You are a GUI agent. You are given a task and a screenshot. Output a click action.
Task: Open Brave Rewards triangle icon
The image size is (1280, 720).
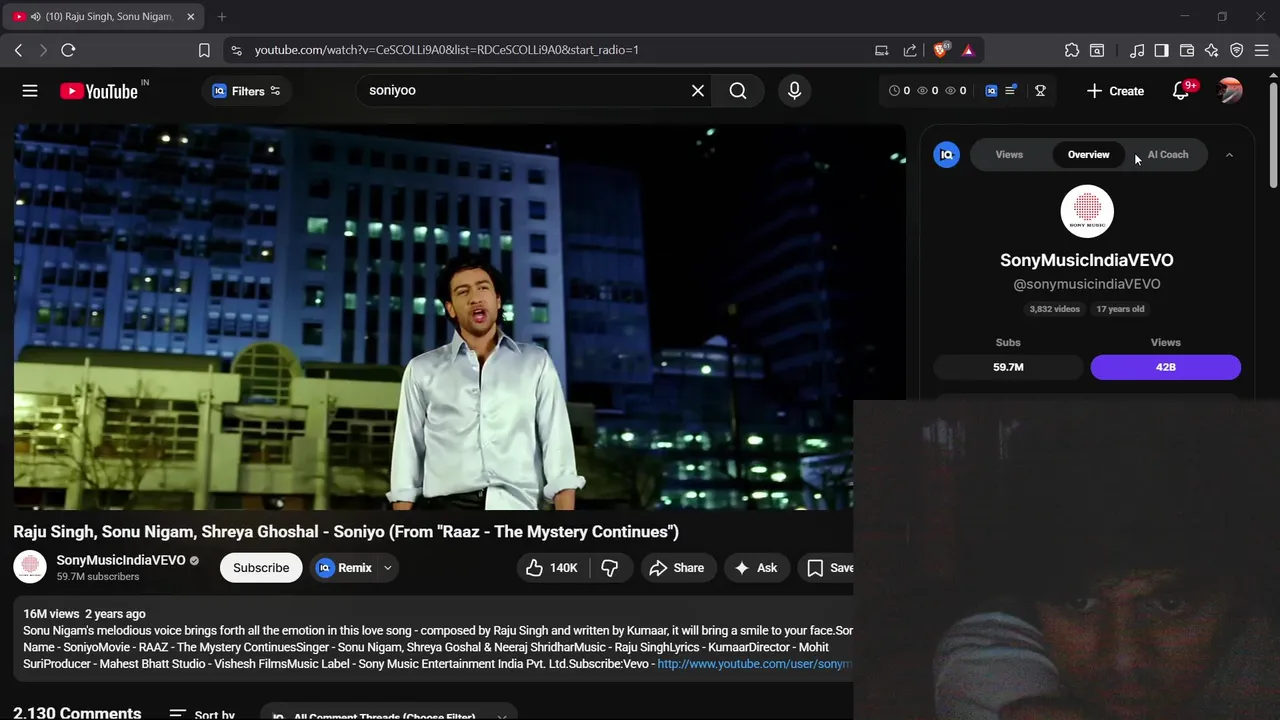tap(968, 50)
